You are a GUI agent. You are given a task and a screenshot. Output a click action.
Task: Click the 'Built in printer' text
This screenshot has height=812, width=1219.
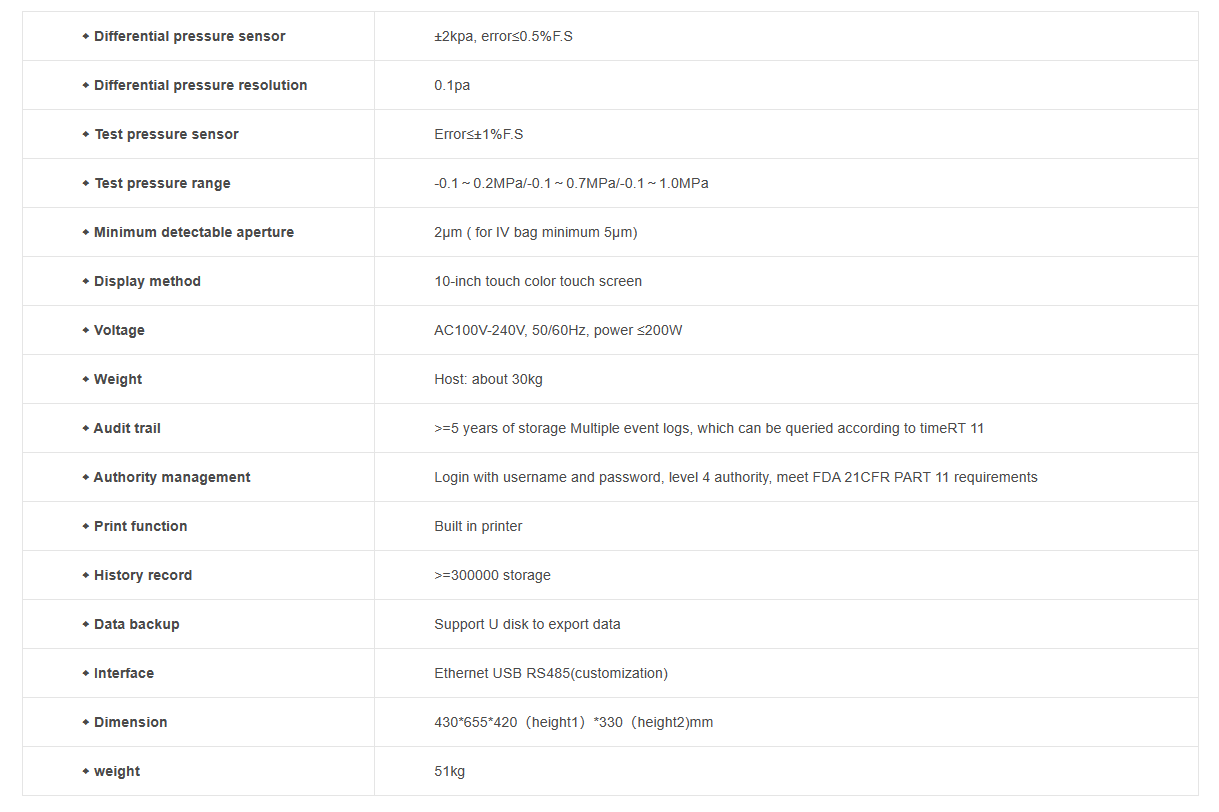pos(478,526)
